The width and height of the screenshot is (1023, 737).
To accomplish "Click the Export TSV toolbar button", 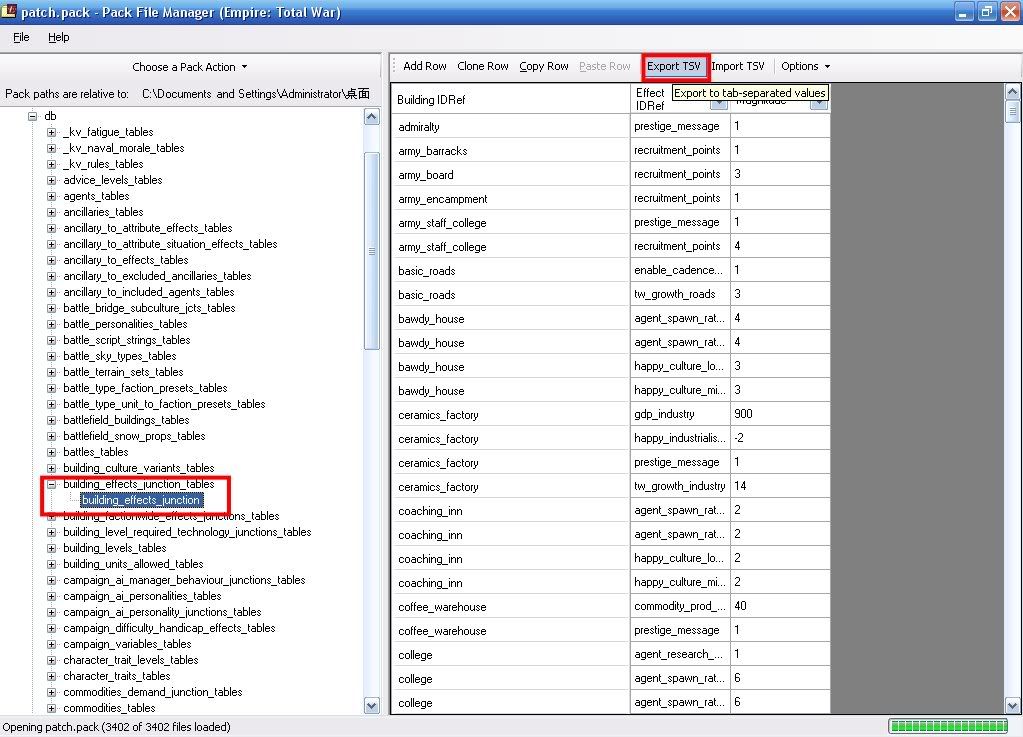I will 674,67.
